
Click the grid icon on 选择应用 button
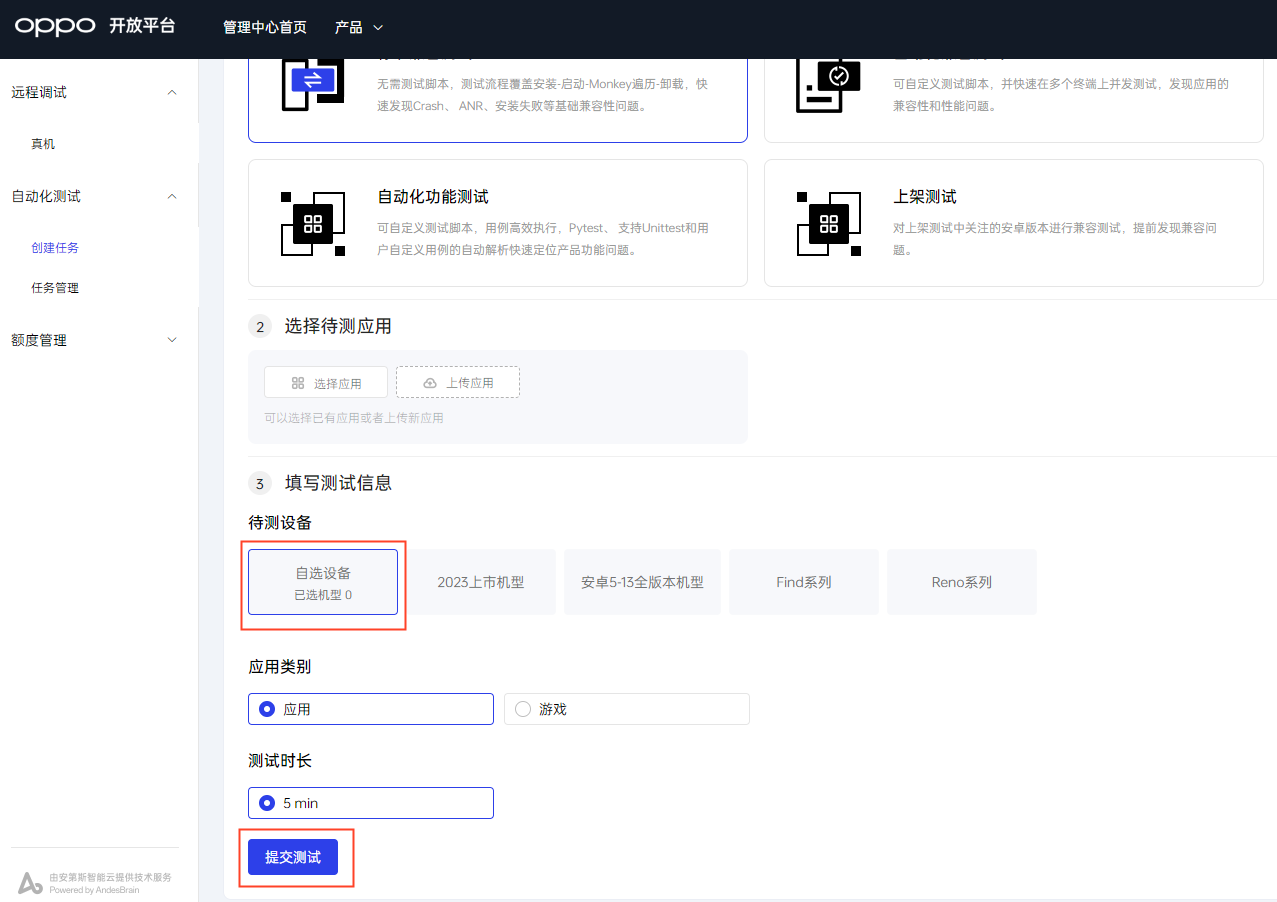297,382
